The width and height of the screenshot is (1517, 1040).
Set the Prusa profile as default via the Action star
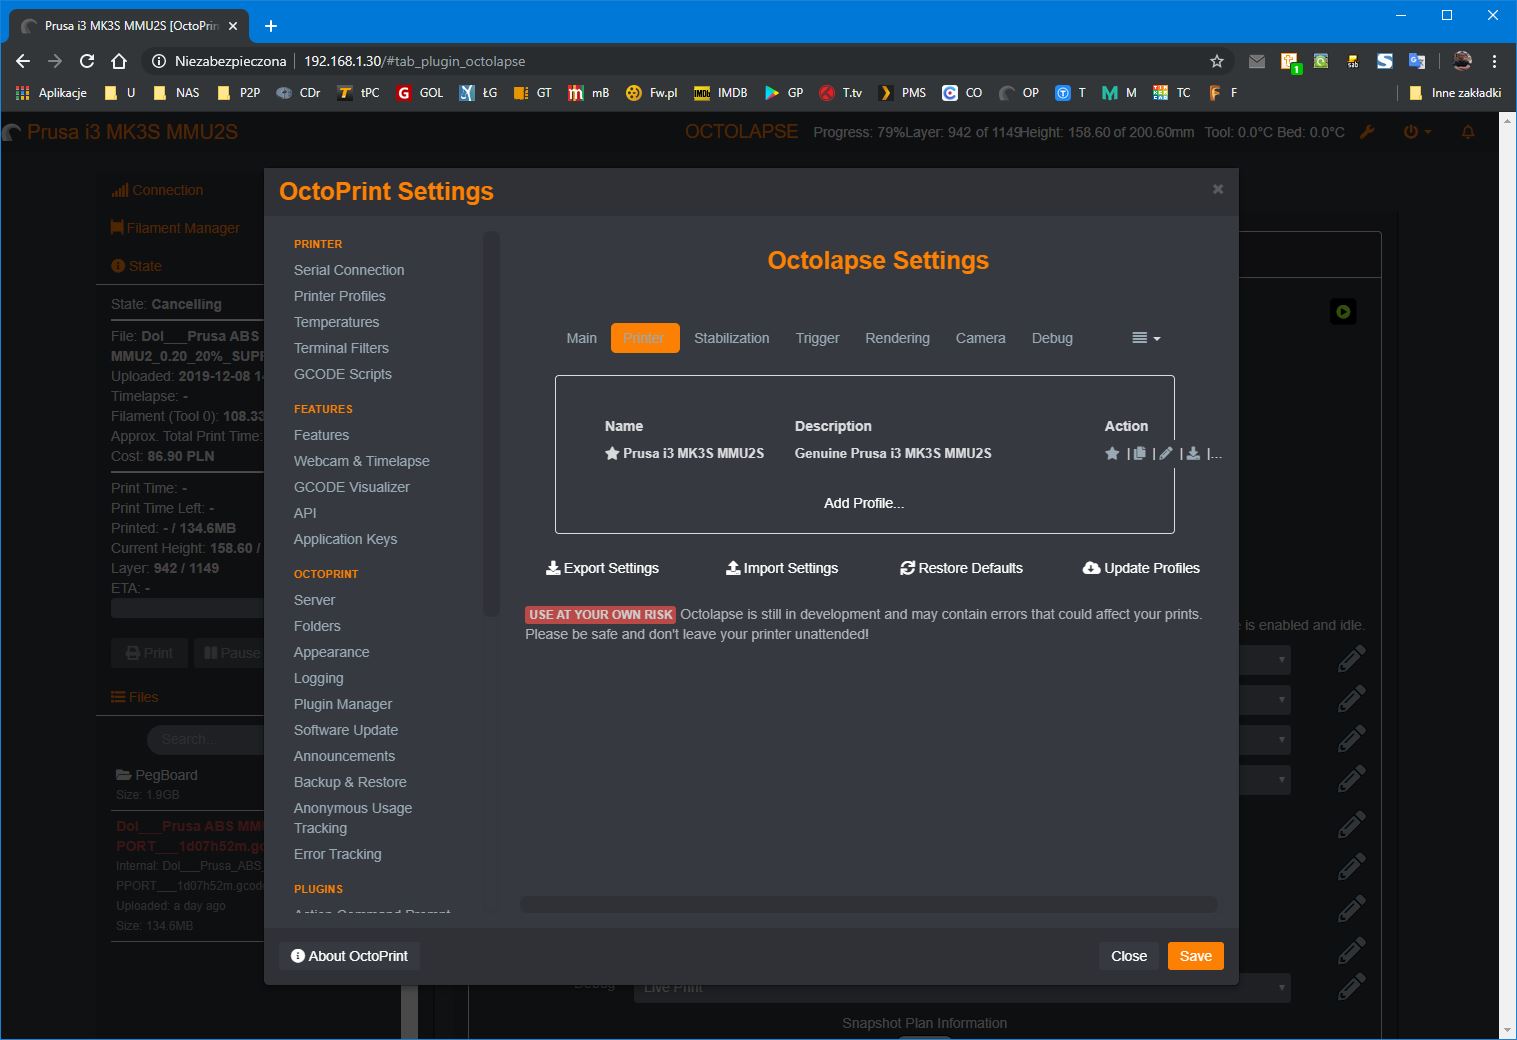[1112, 453]
